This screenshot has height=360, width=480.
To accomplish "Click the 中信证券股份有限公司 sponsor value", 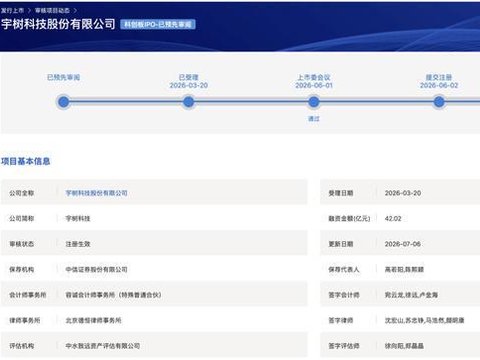I will 96,269.
